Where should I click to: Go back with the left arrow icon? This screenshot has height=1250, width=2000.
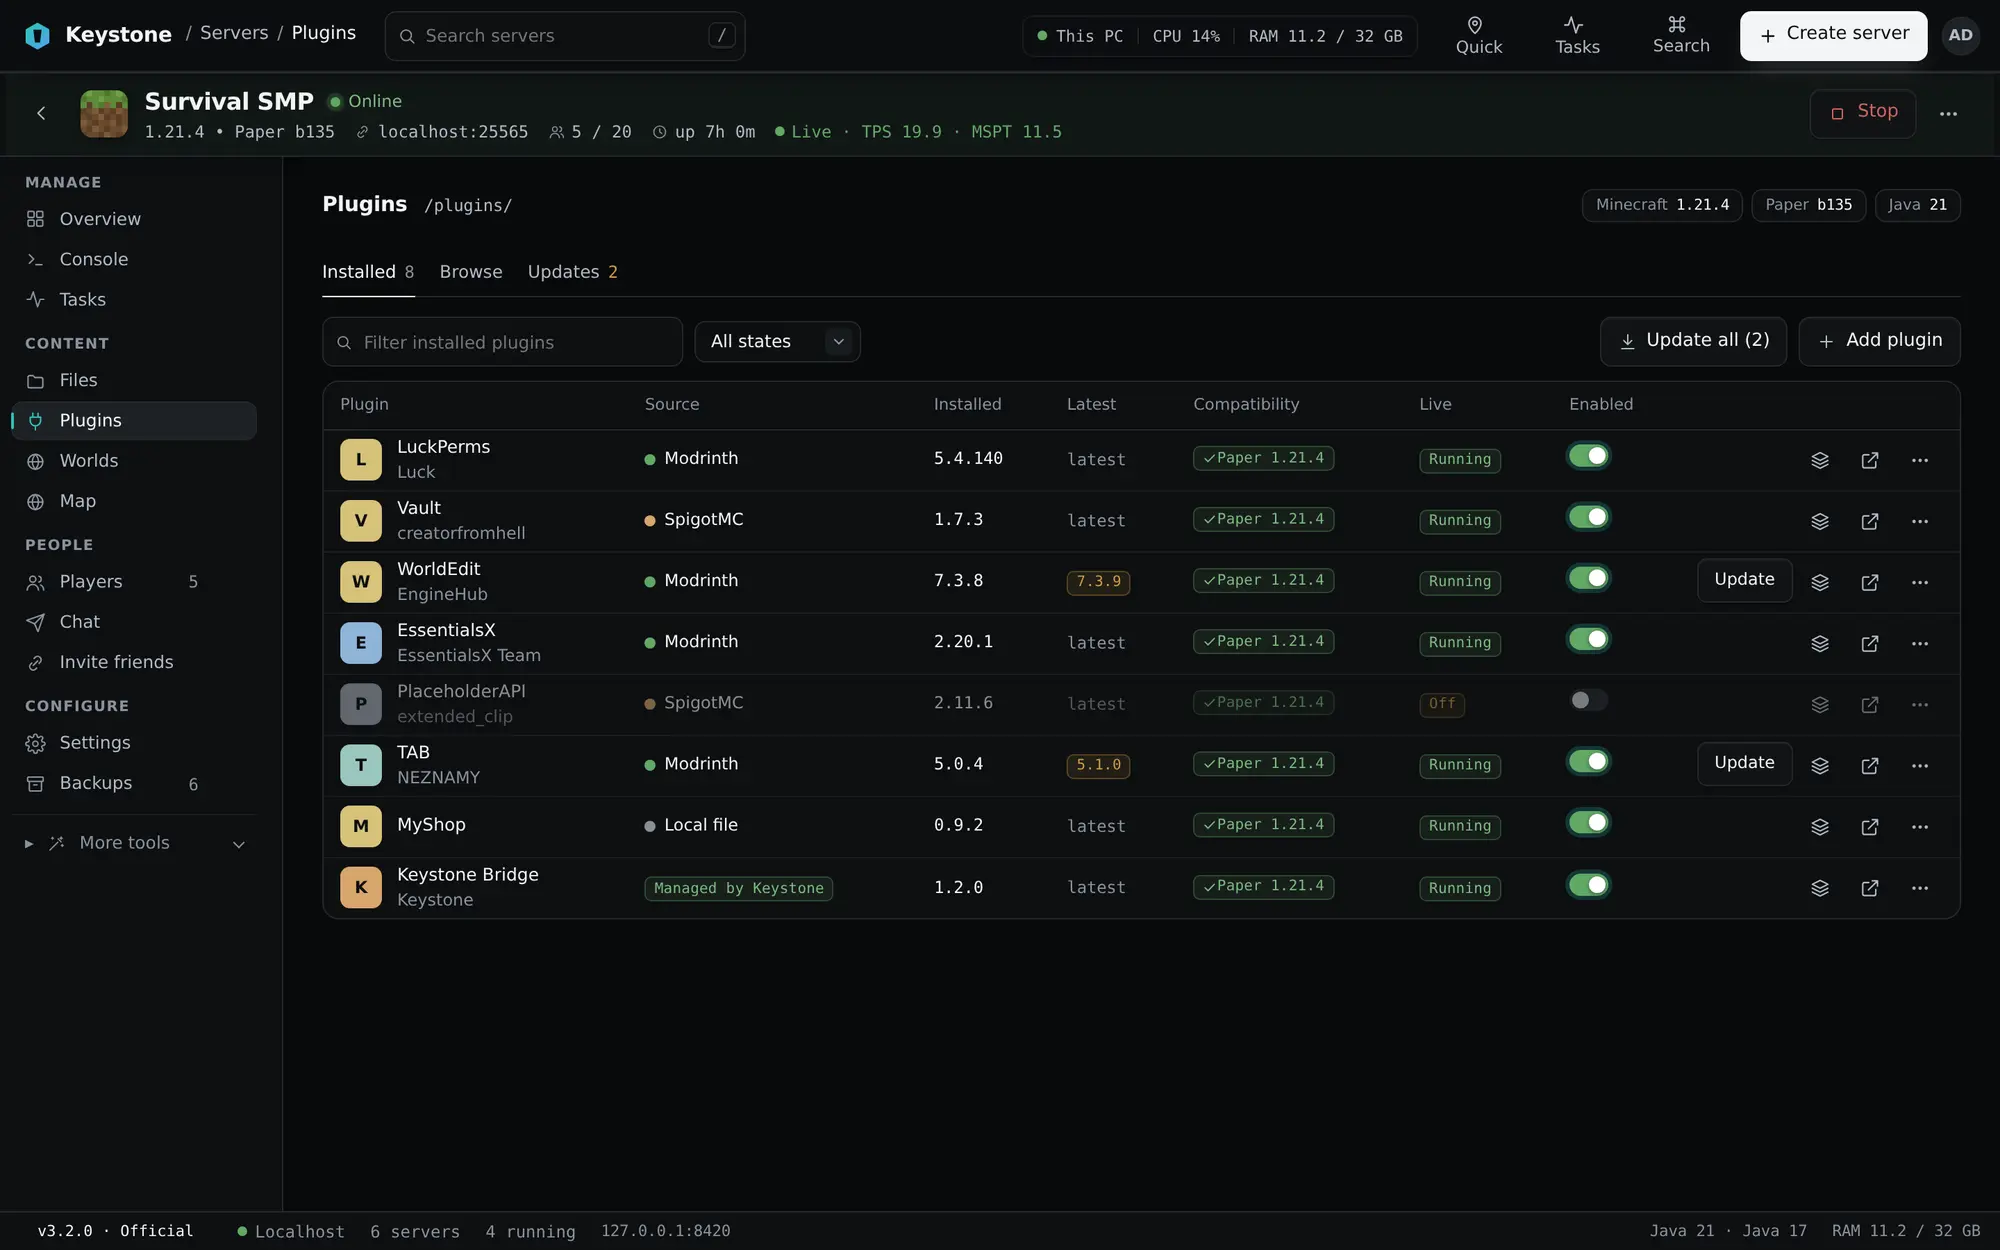click(x=41, y=113)
